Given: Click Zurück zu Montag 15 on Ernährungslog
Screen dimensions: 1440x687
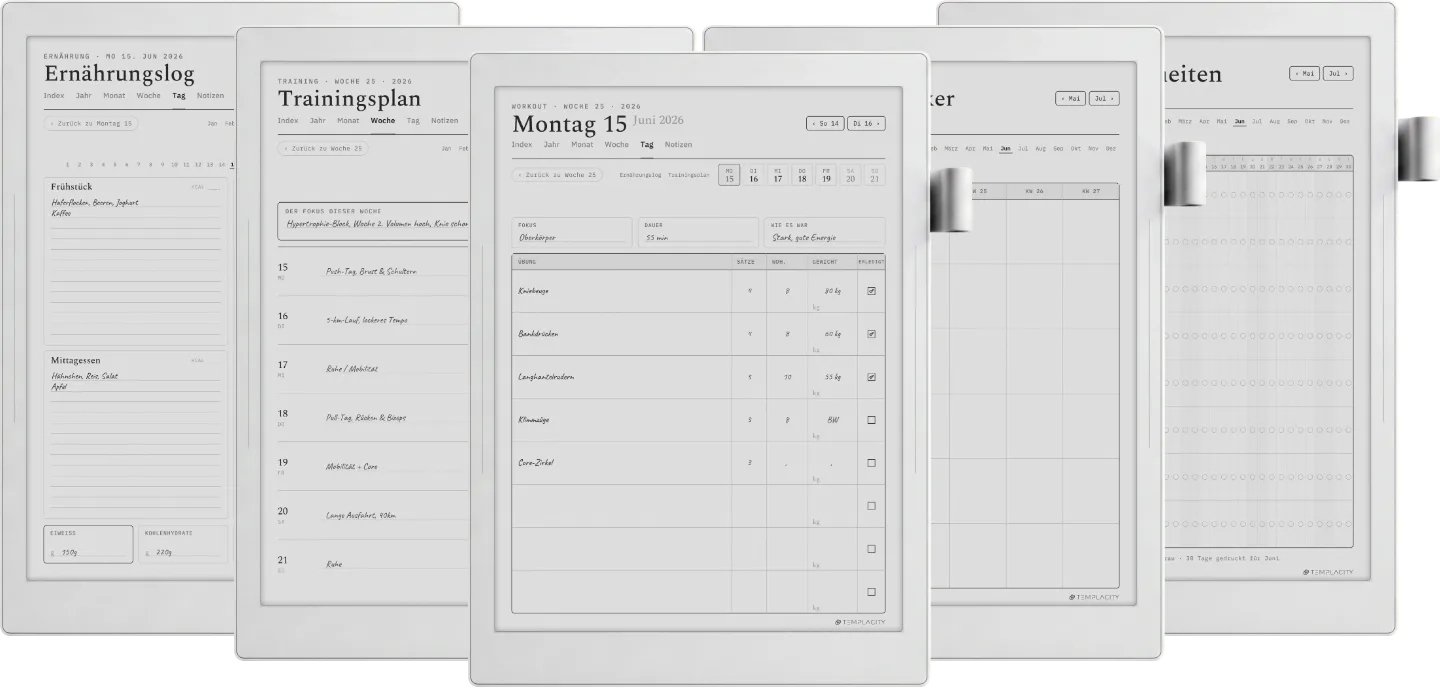Looking at the screenshot, I should [91, 124].
